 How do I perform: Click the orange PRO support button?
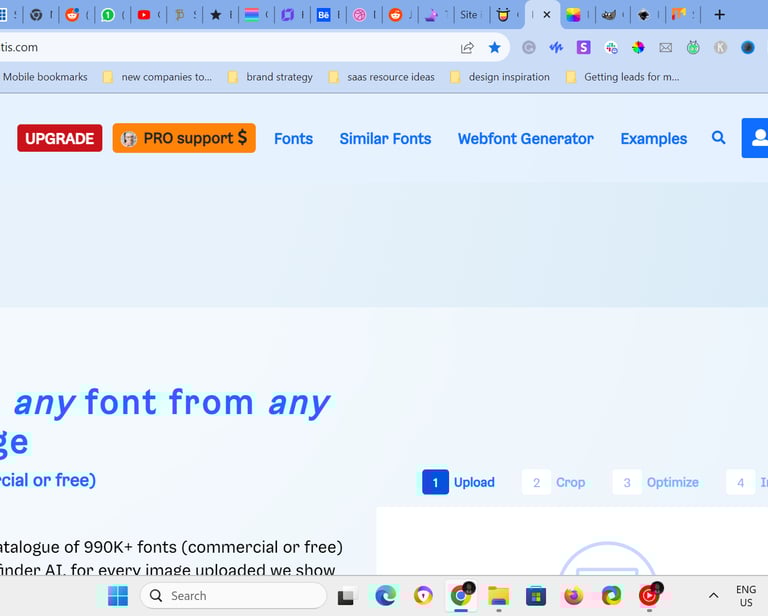pos(184,138)
